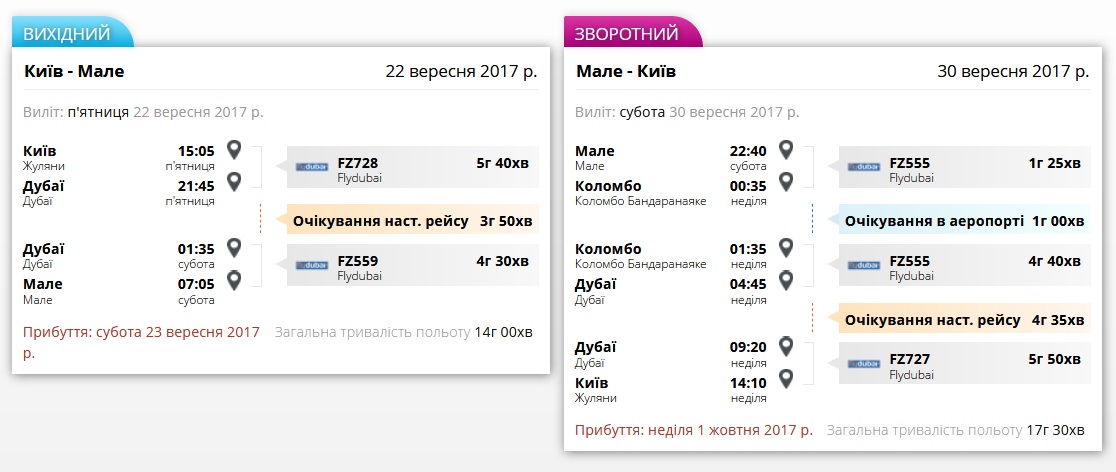Screen dimensions: 1116x472
Task: Click the Flydubai logo on flight FZ728
Action: (312, 167)
